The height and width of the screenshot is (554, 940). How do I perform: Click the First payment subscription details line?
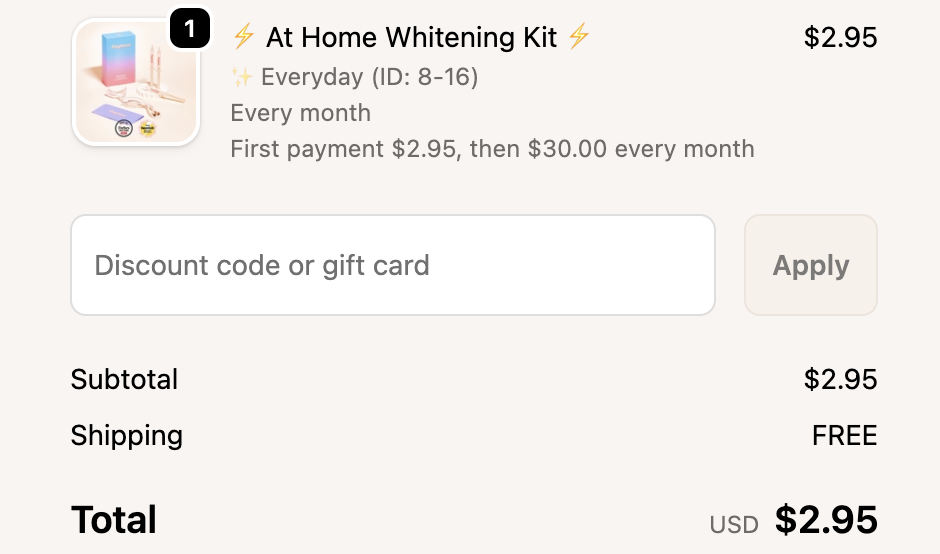coord(492,149)
